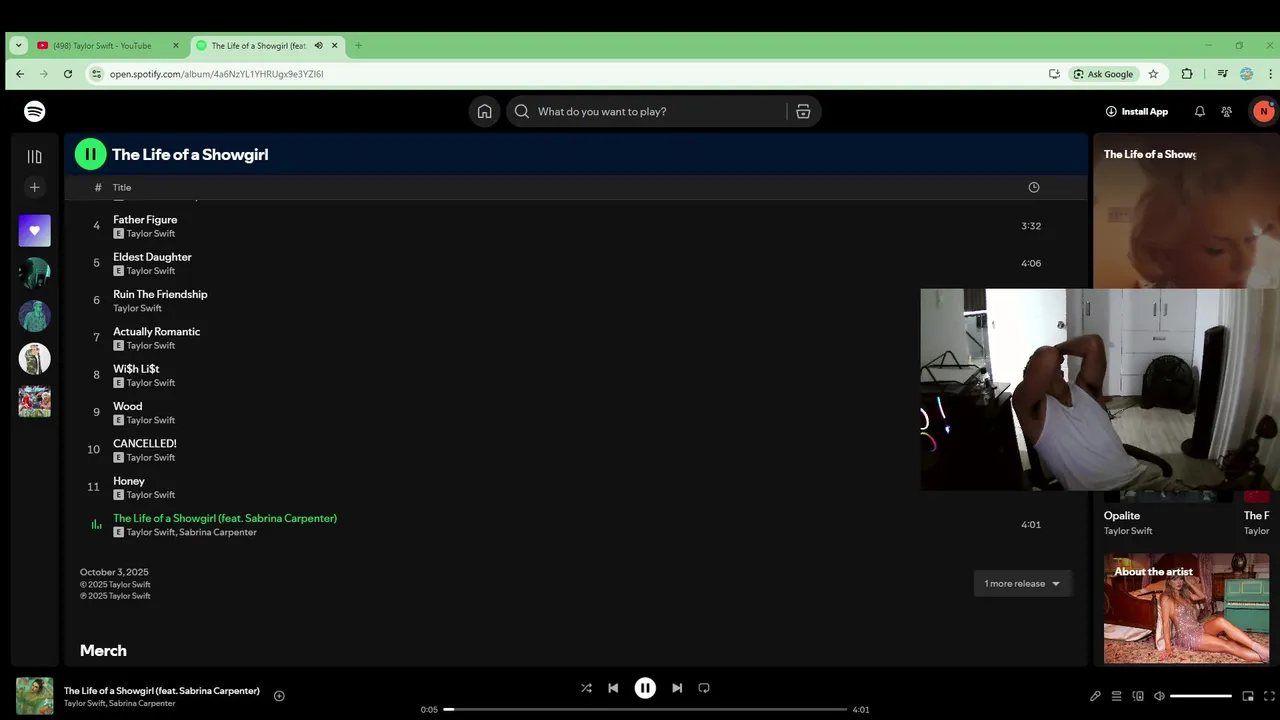Viewport: 1280px width, 720px height.
Task: Mute the Spotify tab audio icon
Action: coord(318,45)
